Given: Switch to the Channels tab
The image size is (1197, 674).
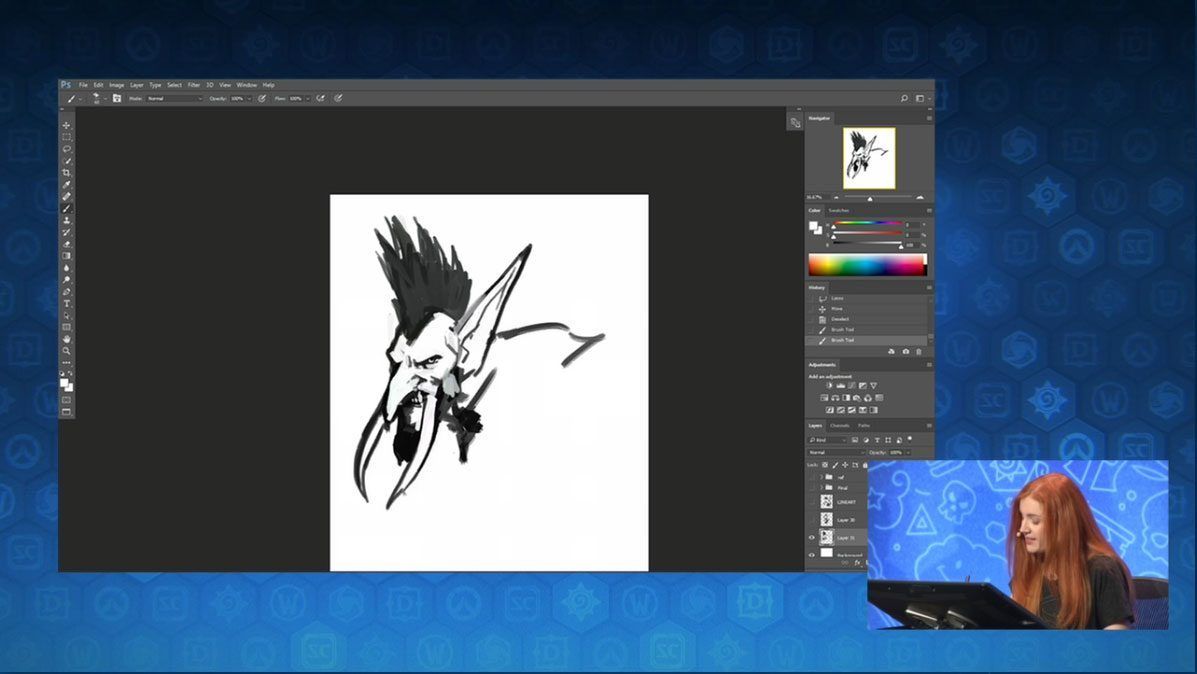Looking at the screenshot, I should tap(840, 426).
